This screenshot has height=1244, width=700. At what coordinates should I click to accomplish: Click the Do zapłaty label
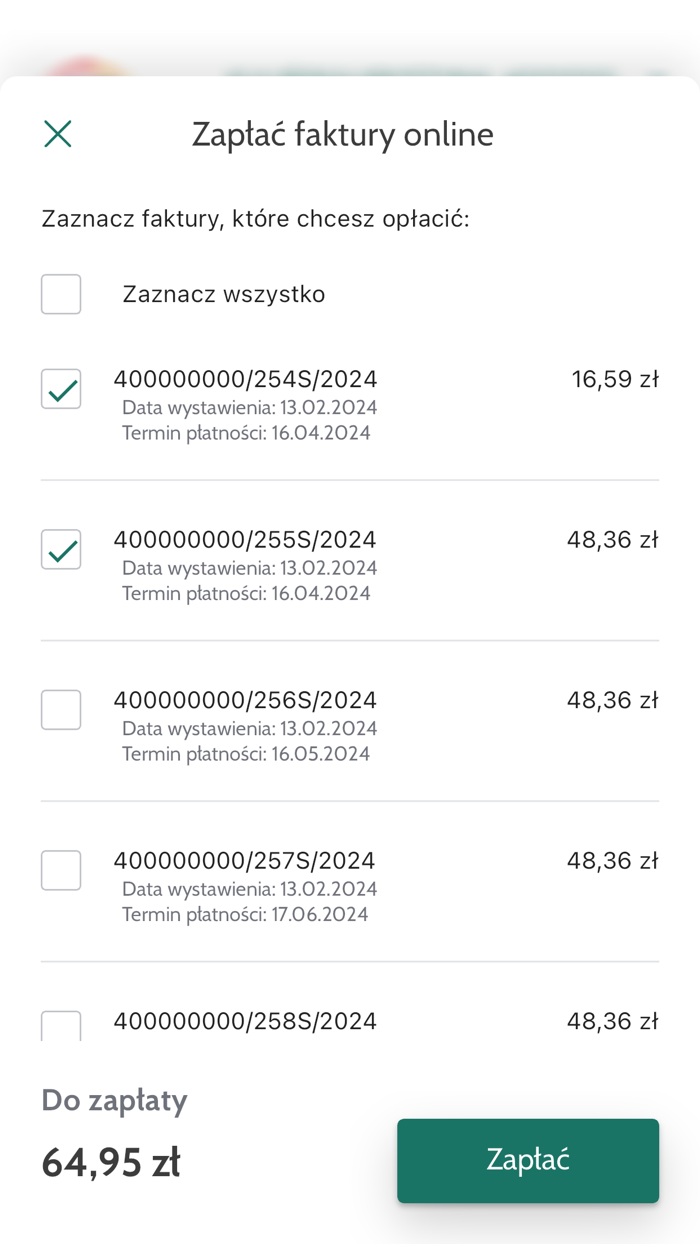(113, 1100)
